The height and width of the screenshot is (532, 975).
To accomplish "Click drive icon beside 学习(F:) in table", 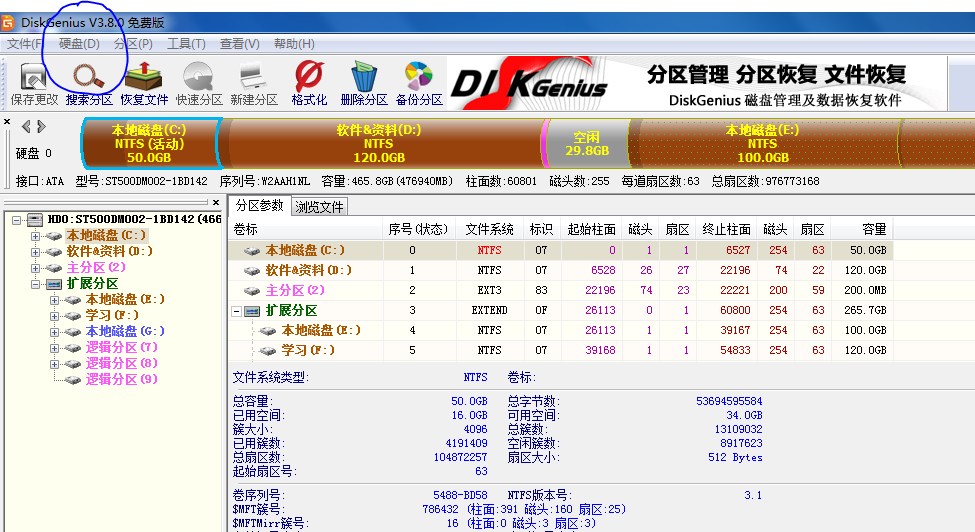I will click(267, 351).
